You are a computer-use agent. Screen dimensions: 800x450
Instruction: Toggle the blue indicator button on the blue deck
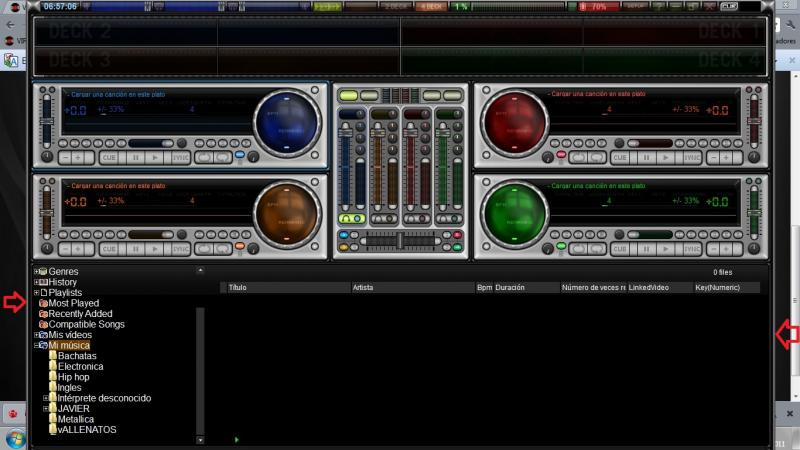point(239,156)
